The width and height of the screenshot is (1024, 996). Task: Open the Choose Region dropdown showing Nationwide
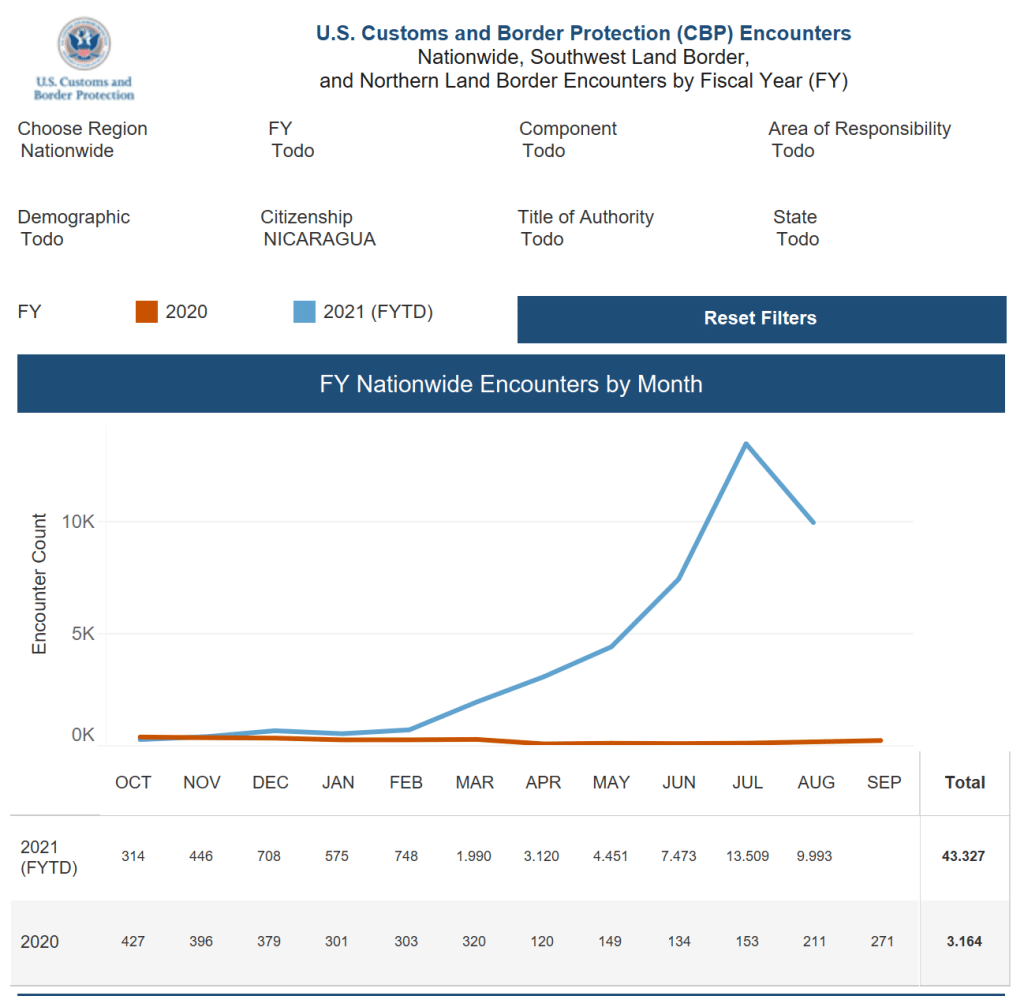(x=67, y=151)
